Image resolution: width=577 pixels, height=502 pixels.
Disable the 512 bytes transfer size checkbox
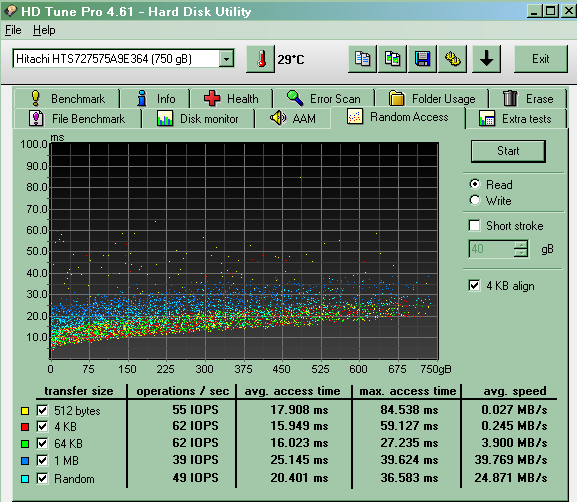coord(42,410)
